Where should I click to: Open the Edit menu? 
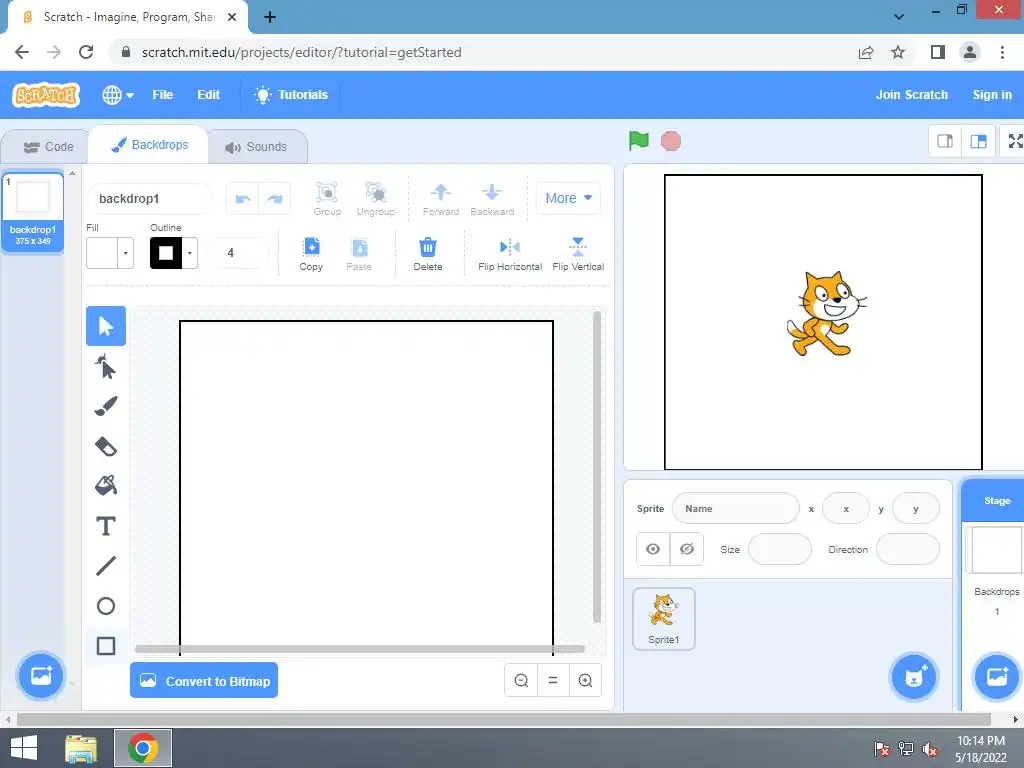point(208,95)
